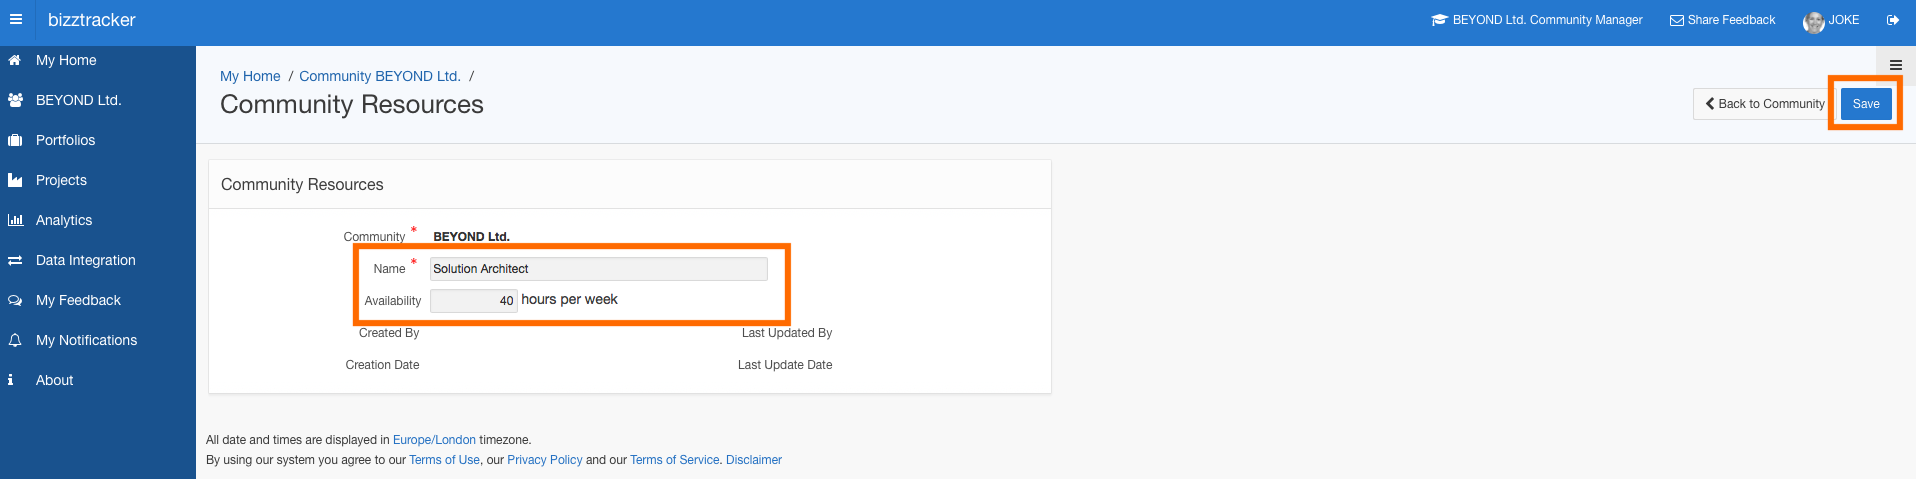Click the bell icon for My Notifications
Image resolution: width=1916 pixels, height=479 pixels.
click(15, 340)
